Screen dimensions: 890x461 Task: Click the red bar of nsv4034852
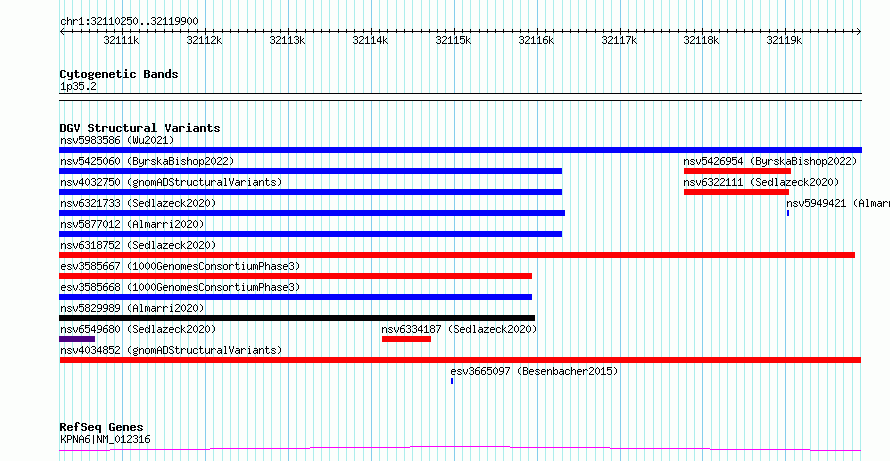pos(460,360)
